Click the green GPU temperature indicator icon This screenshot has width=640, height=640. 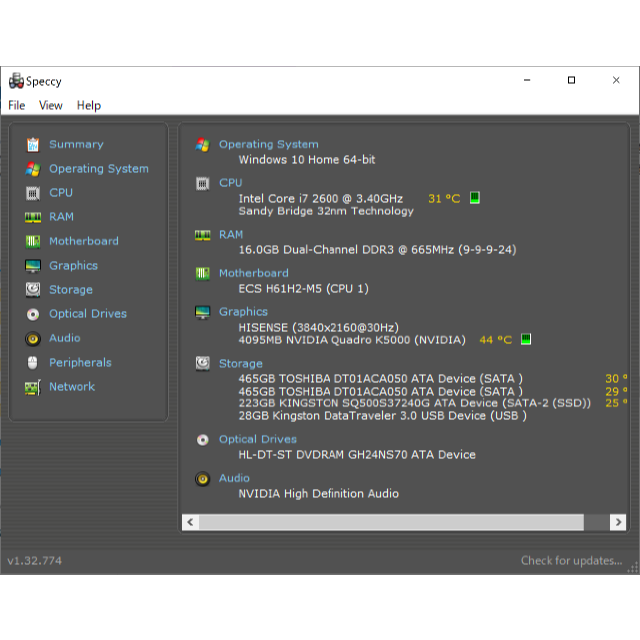coord(526,339)
